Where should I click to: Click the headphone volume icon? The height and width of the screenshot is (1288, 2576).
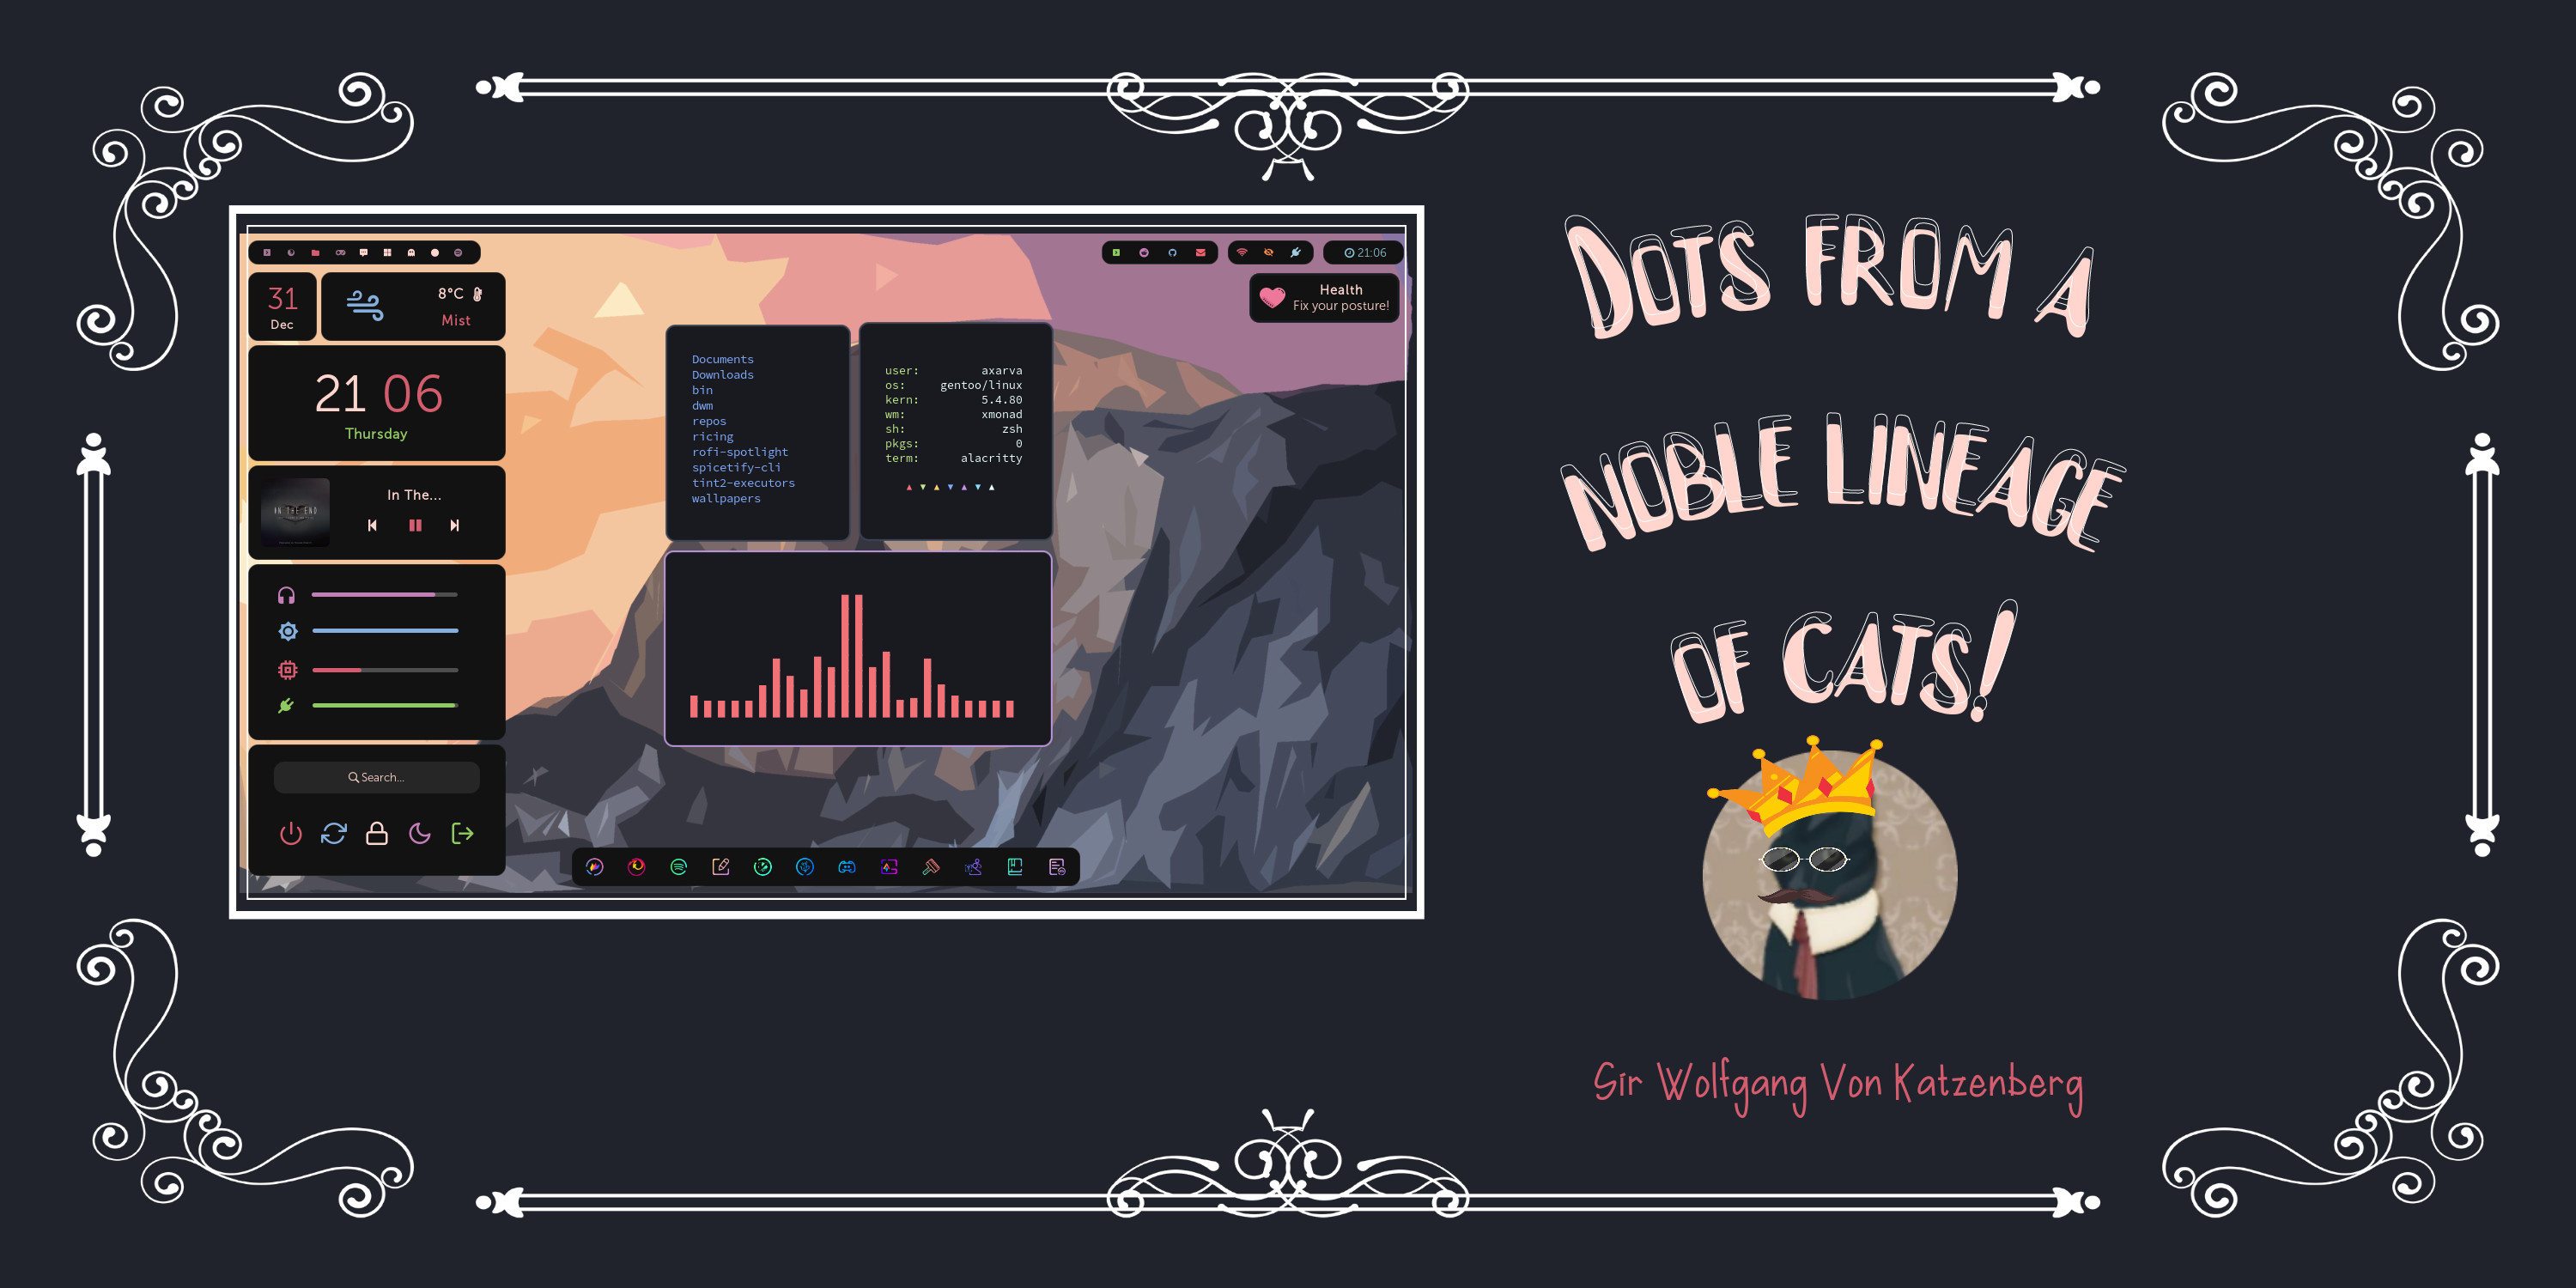(x=288, y=595)
